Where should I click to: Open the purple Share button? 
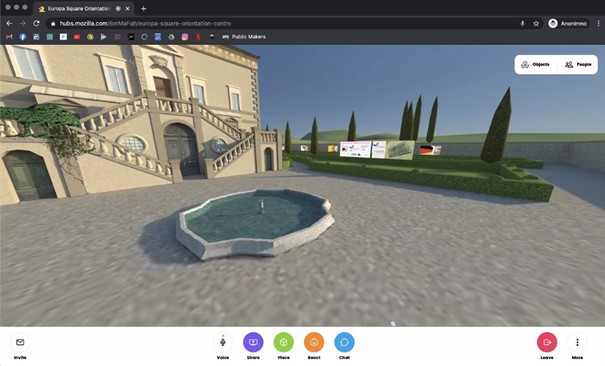coord(253,342)
